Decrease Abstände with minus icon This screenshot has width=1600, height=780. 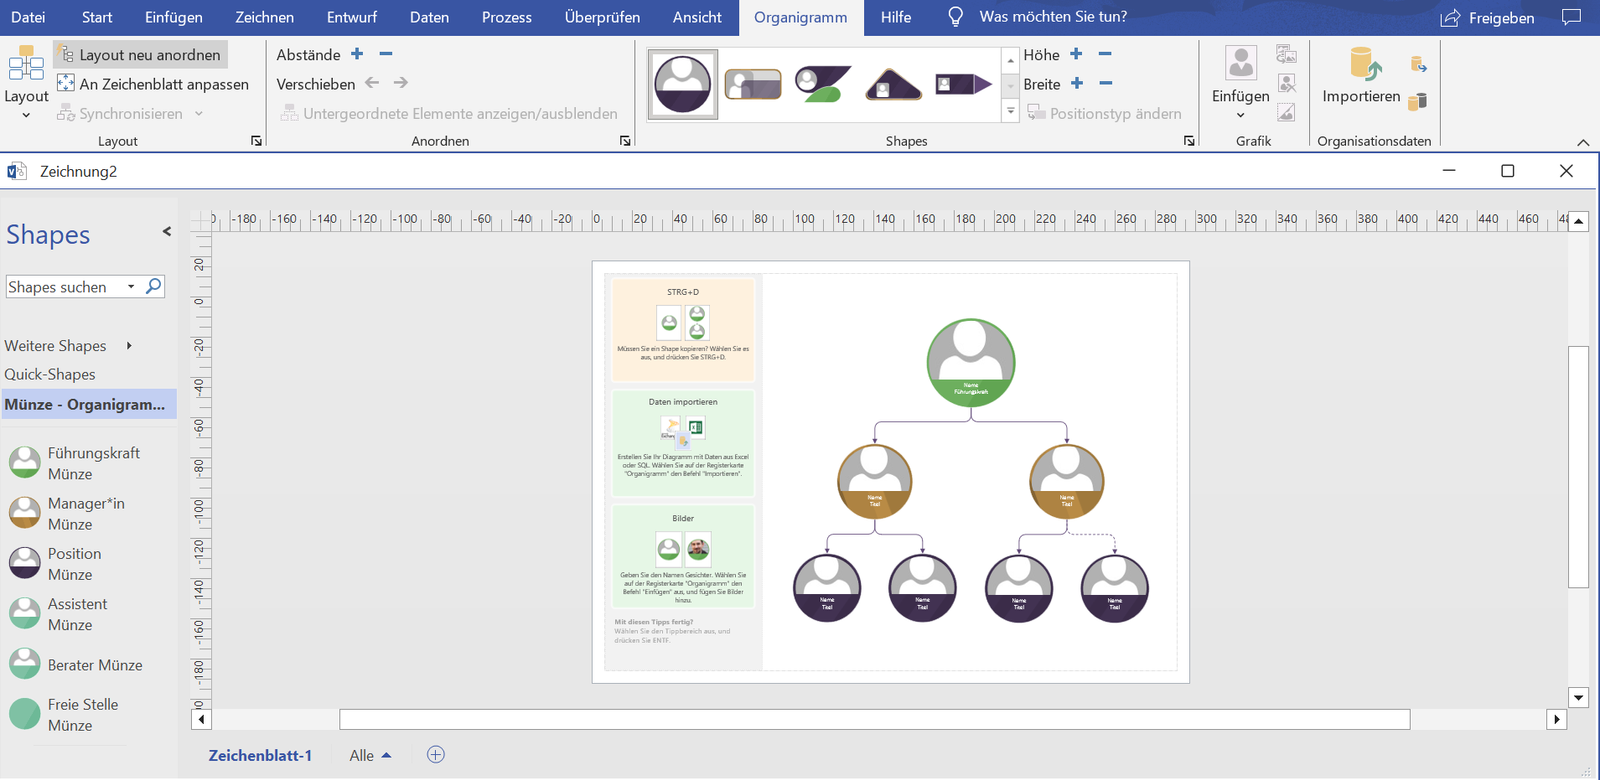point(386,54)
